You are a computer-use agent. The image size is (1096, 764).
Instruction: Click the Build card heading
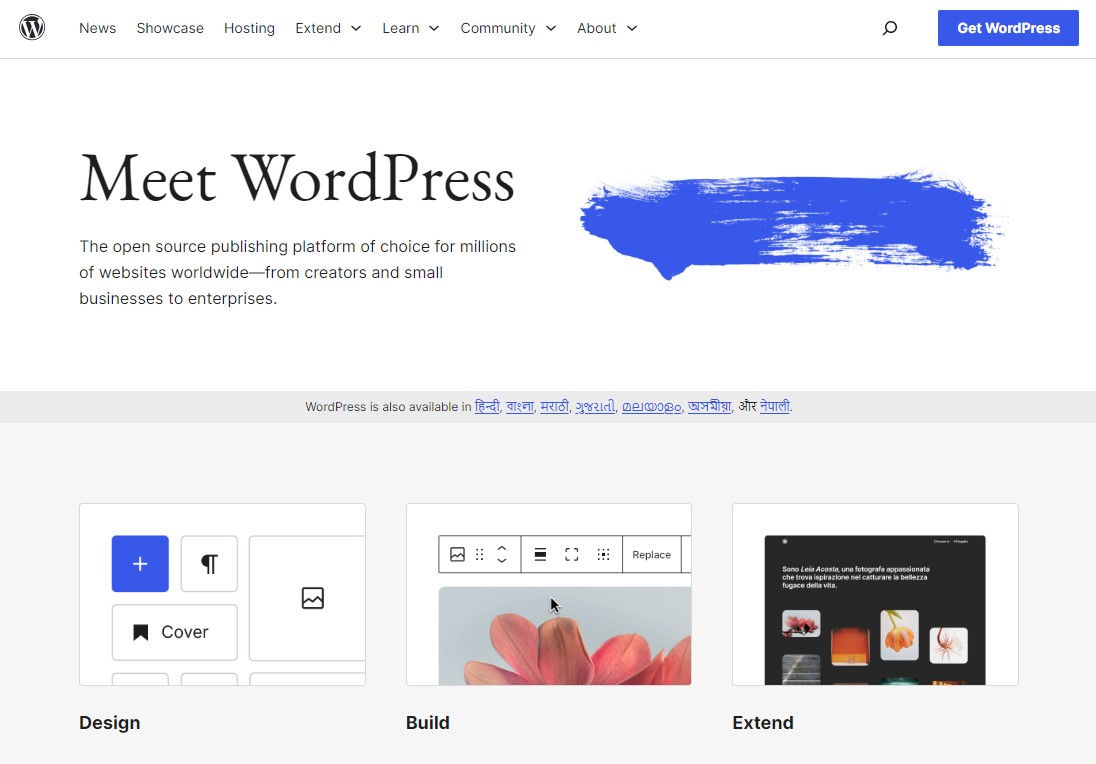[428, 723]
